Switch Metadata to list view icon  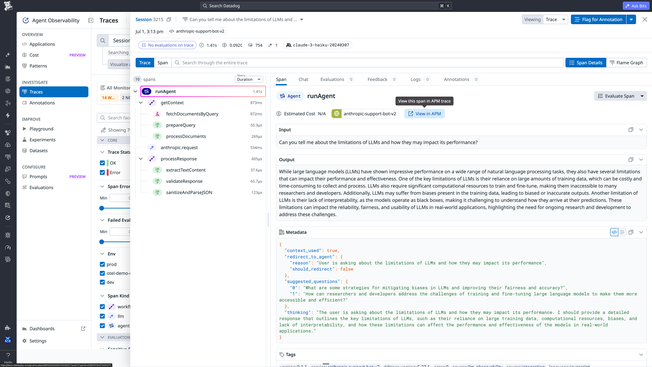click(x=622, y=232)
